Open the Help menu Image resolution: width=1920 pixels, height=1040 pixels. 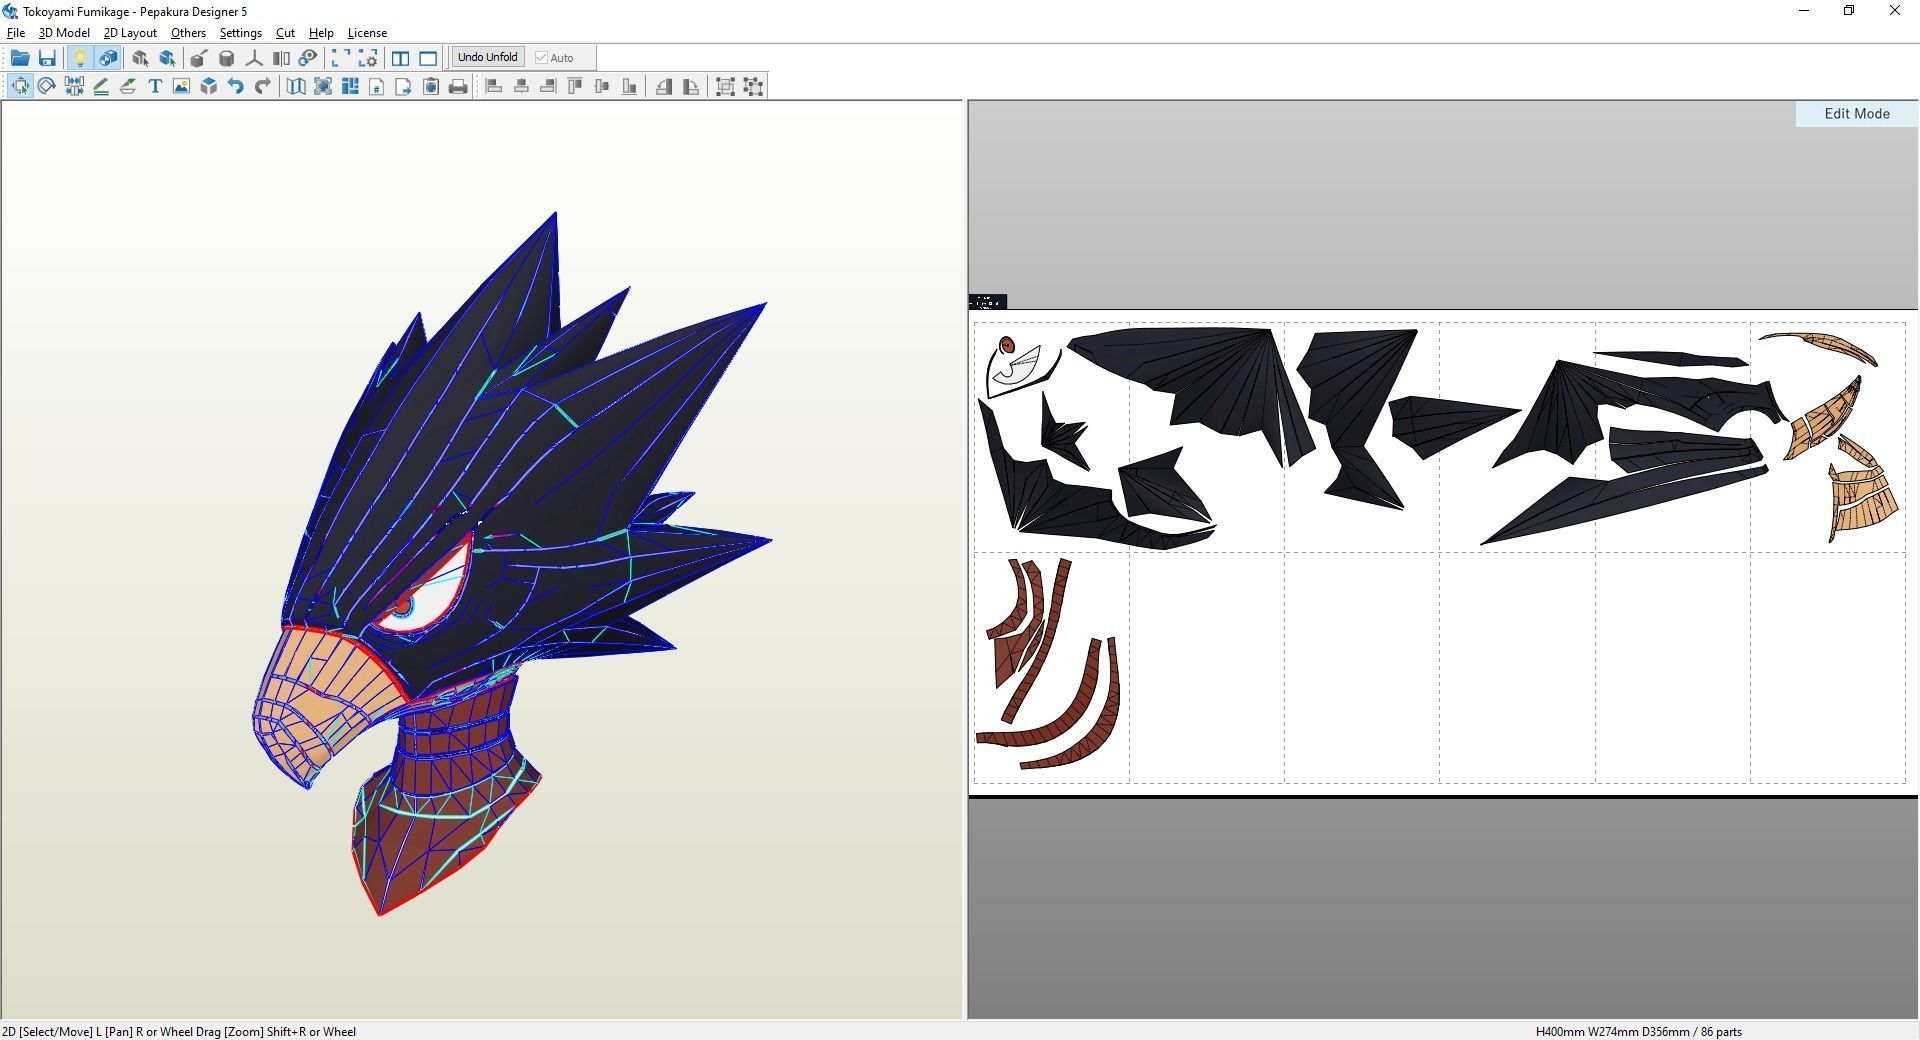tap(321, 33)
